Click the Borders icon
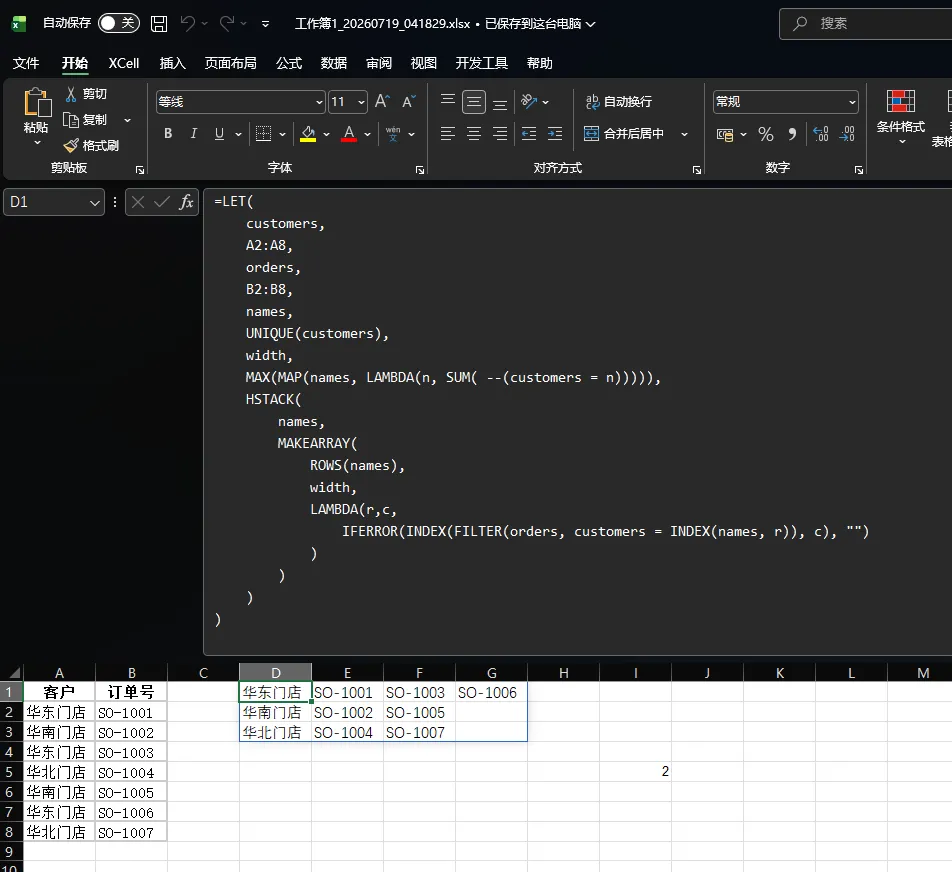The height and width of the screenshot is (872, 952). coord(264,134)
